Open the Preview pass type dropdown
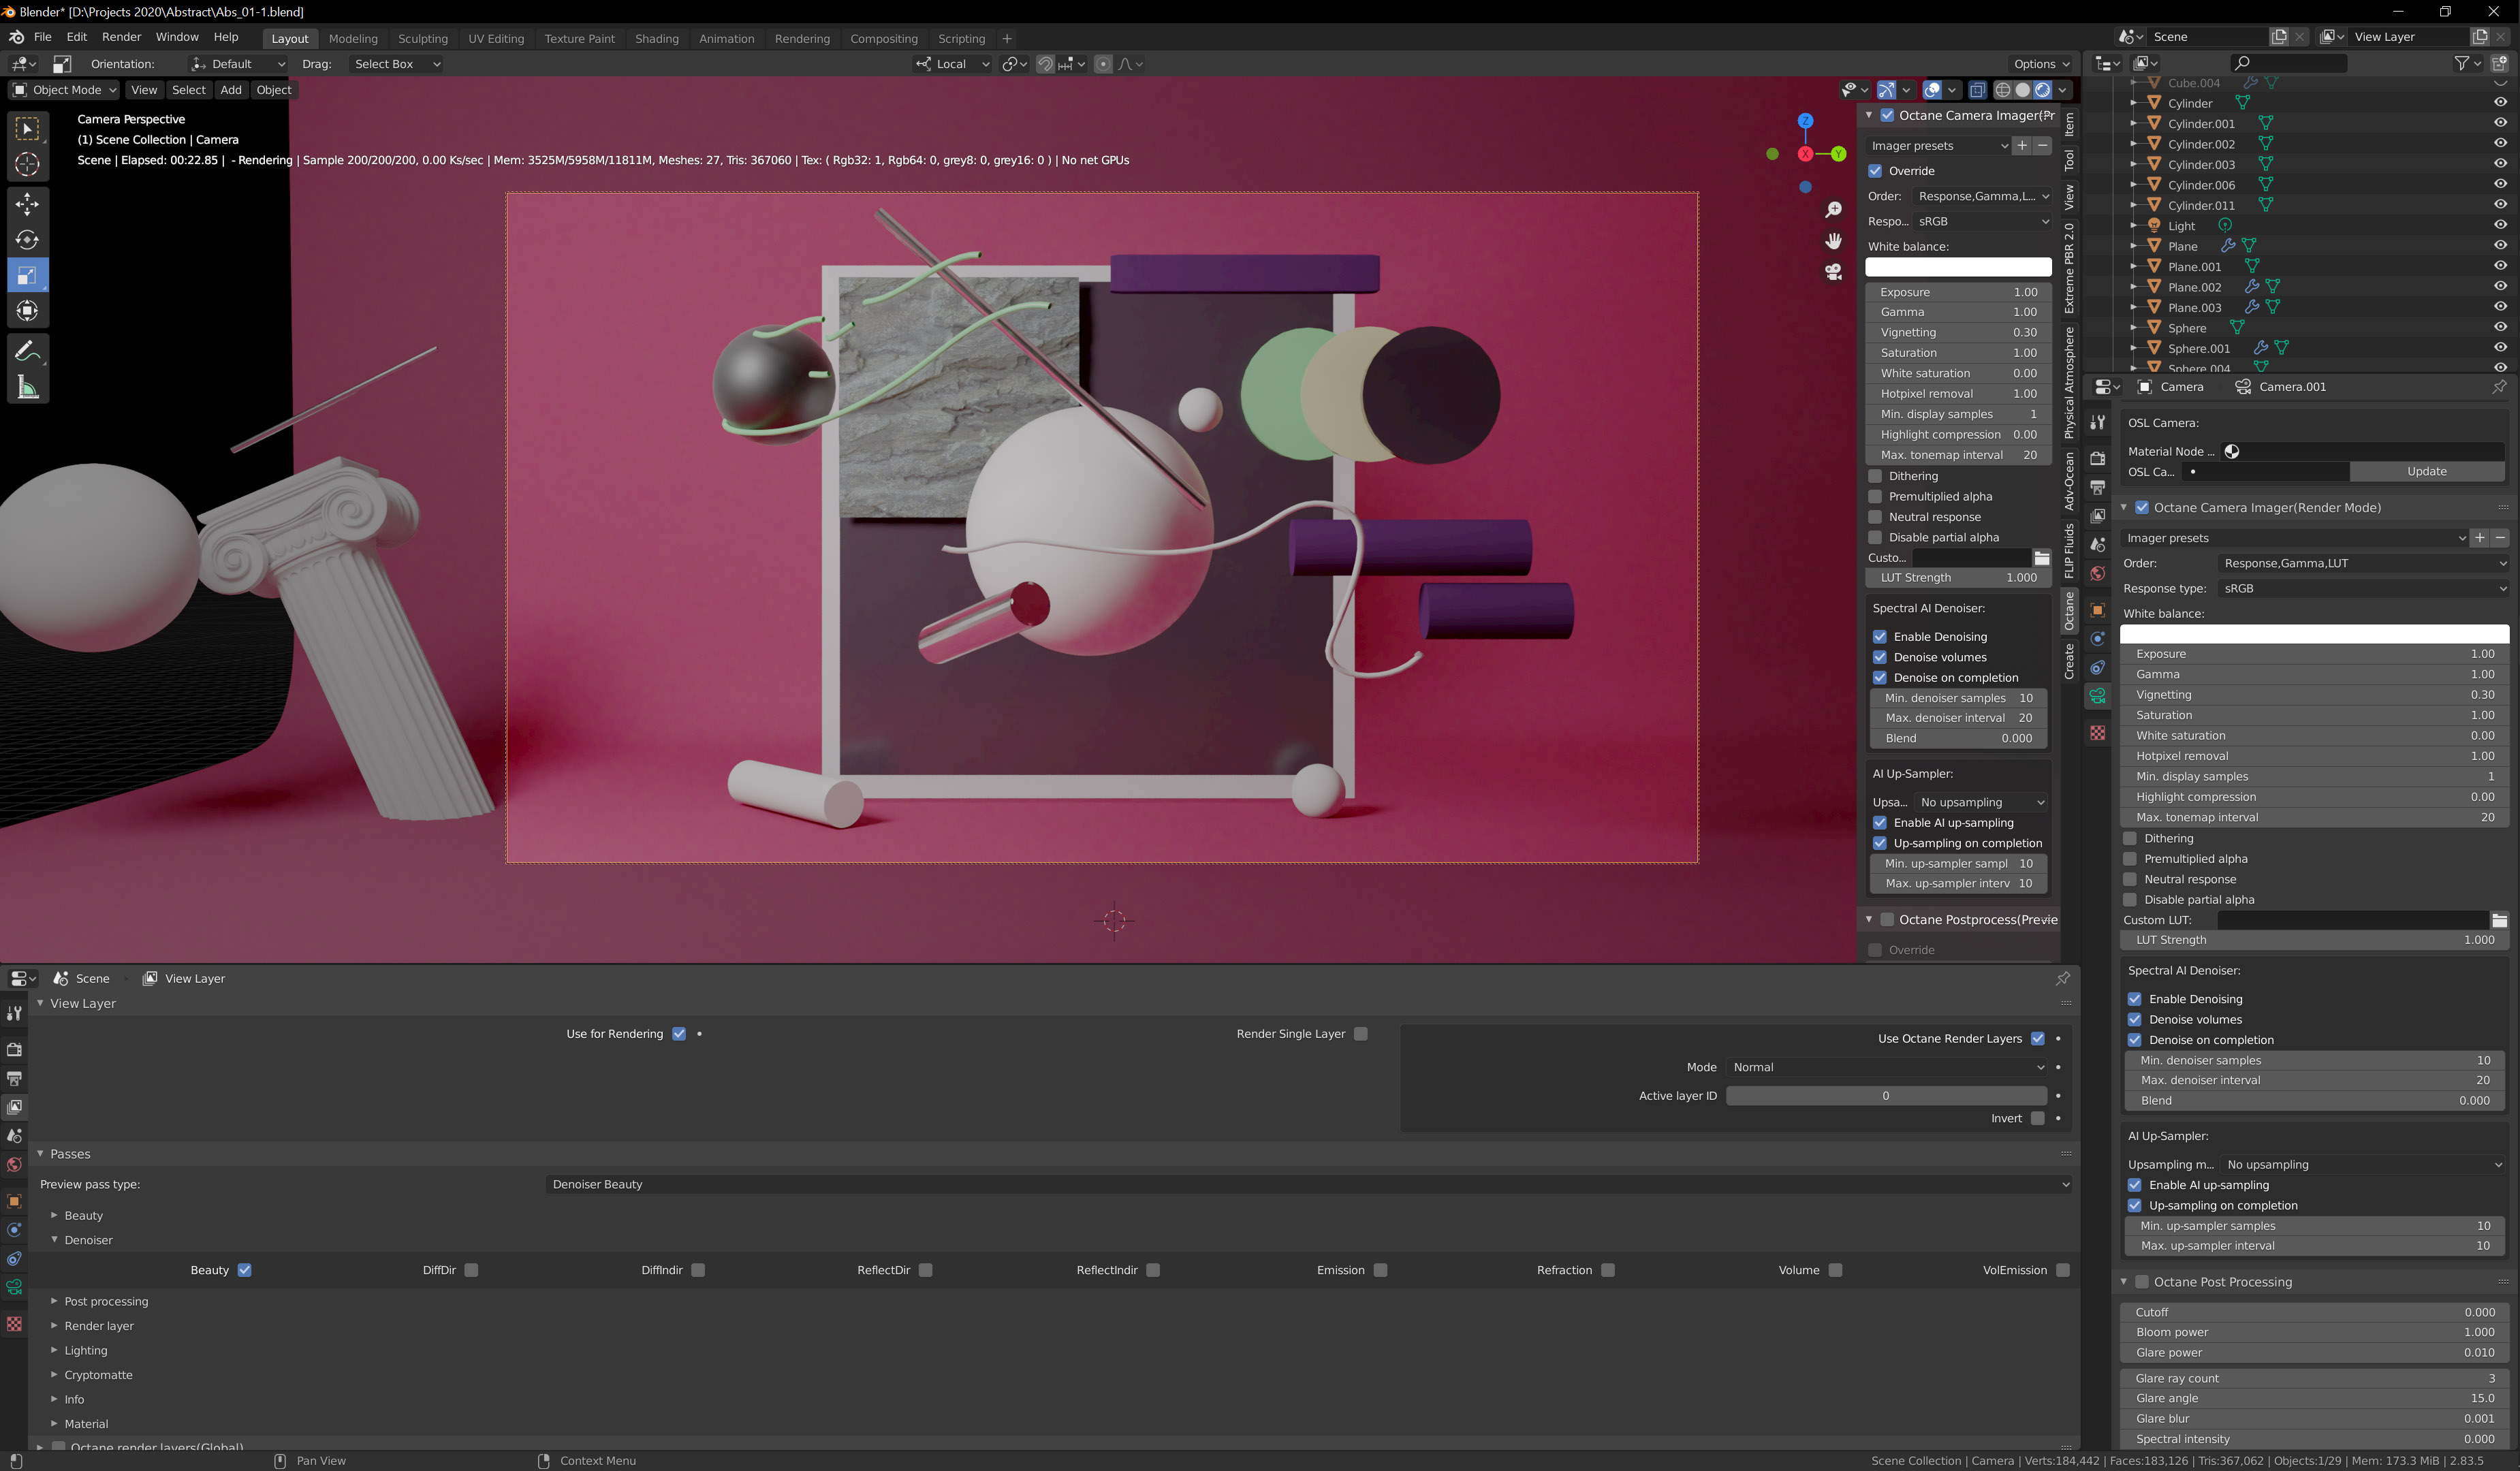 (x=1308, y=1184)
